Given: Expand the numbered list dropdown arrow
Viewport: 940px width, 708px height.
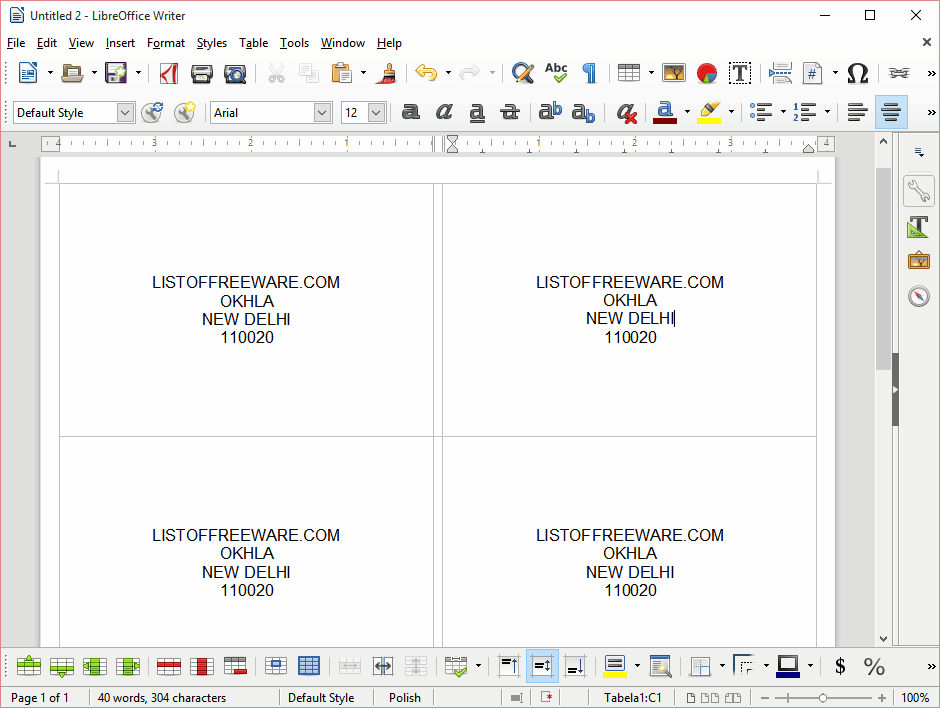Looking at the screenshot, I should [827, 112].
